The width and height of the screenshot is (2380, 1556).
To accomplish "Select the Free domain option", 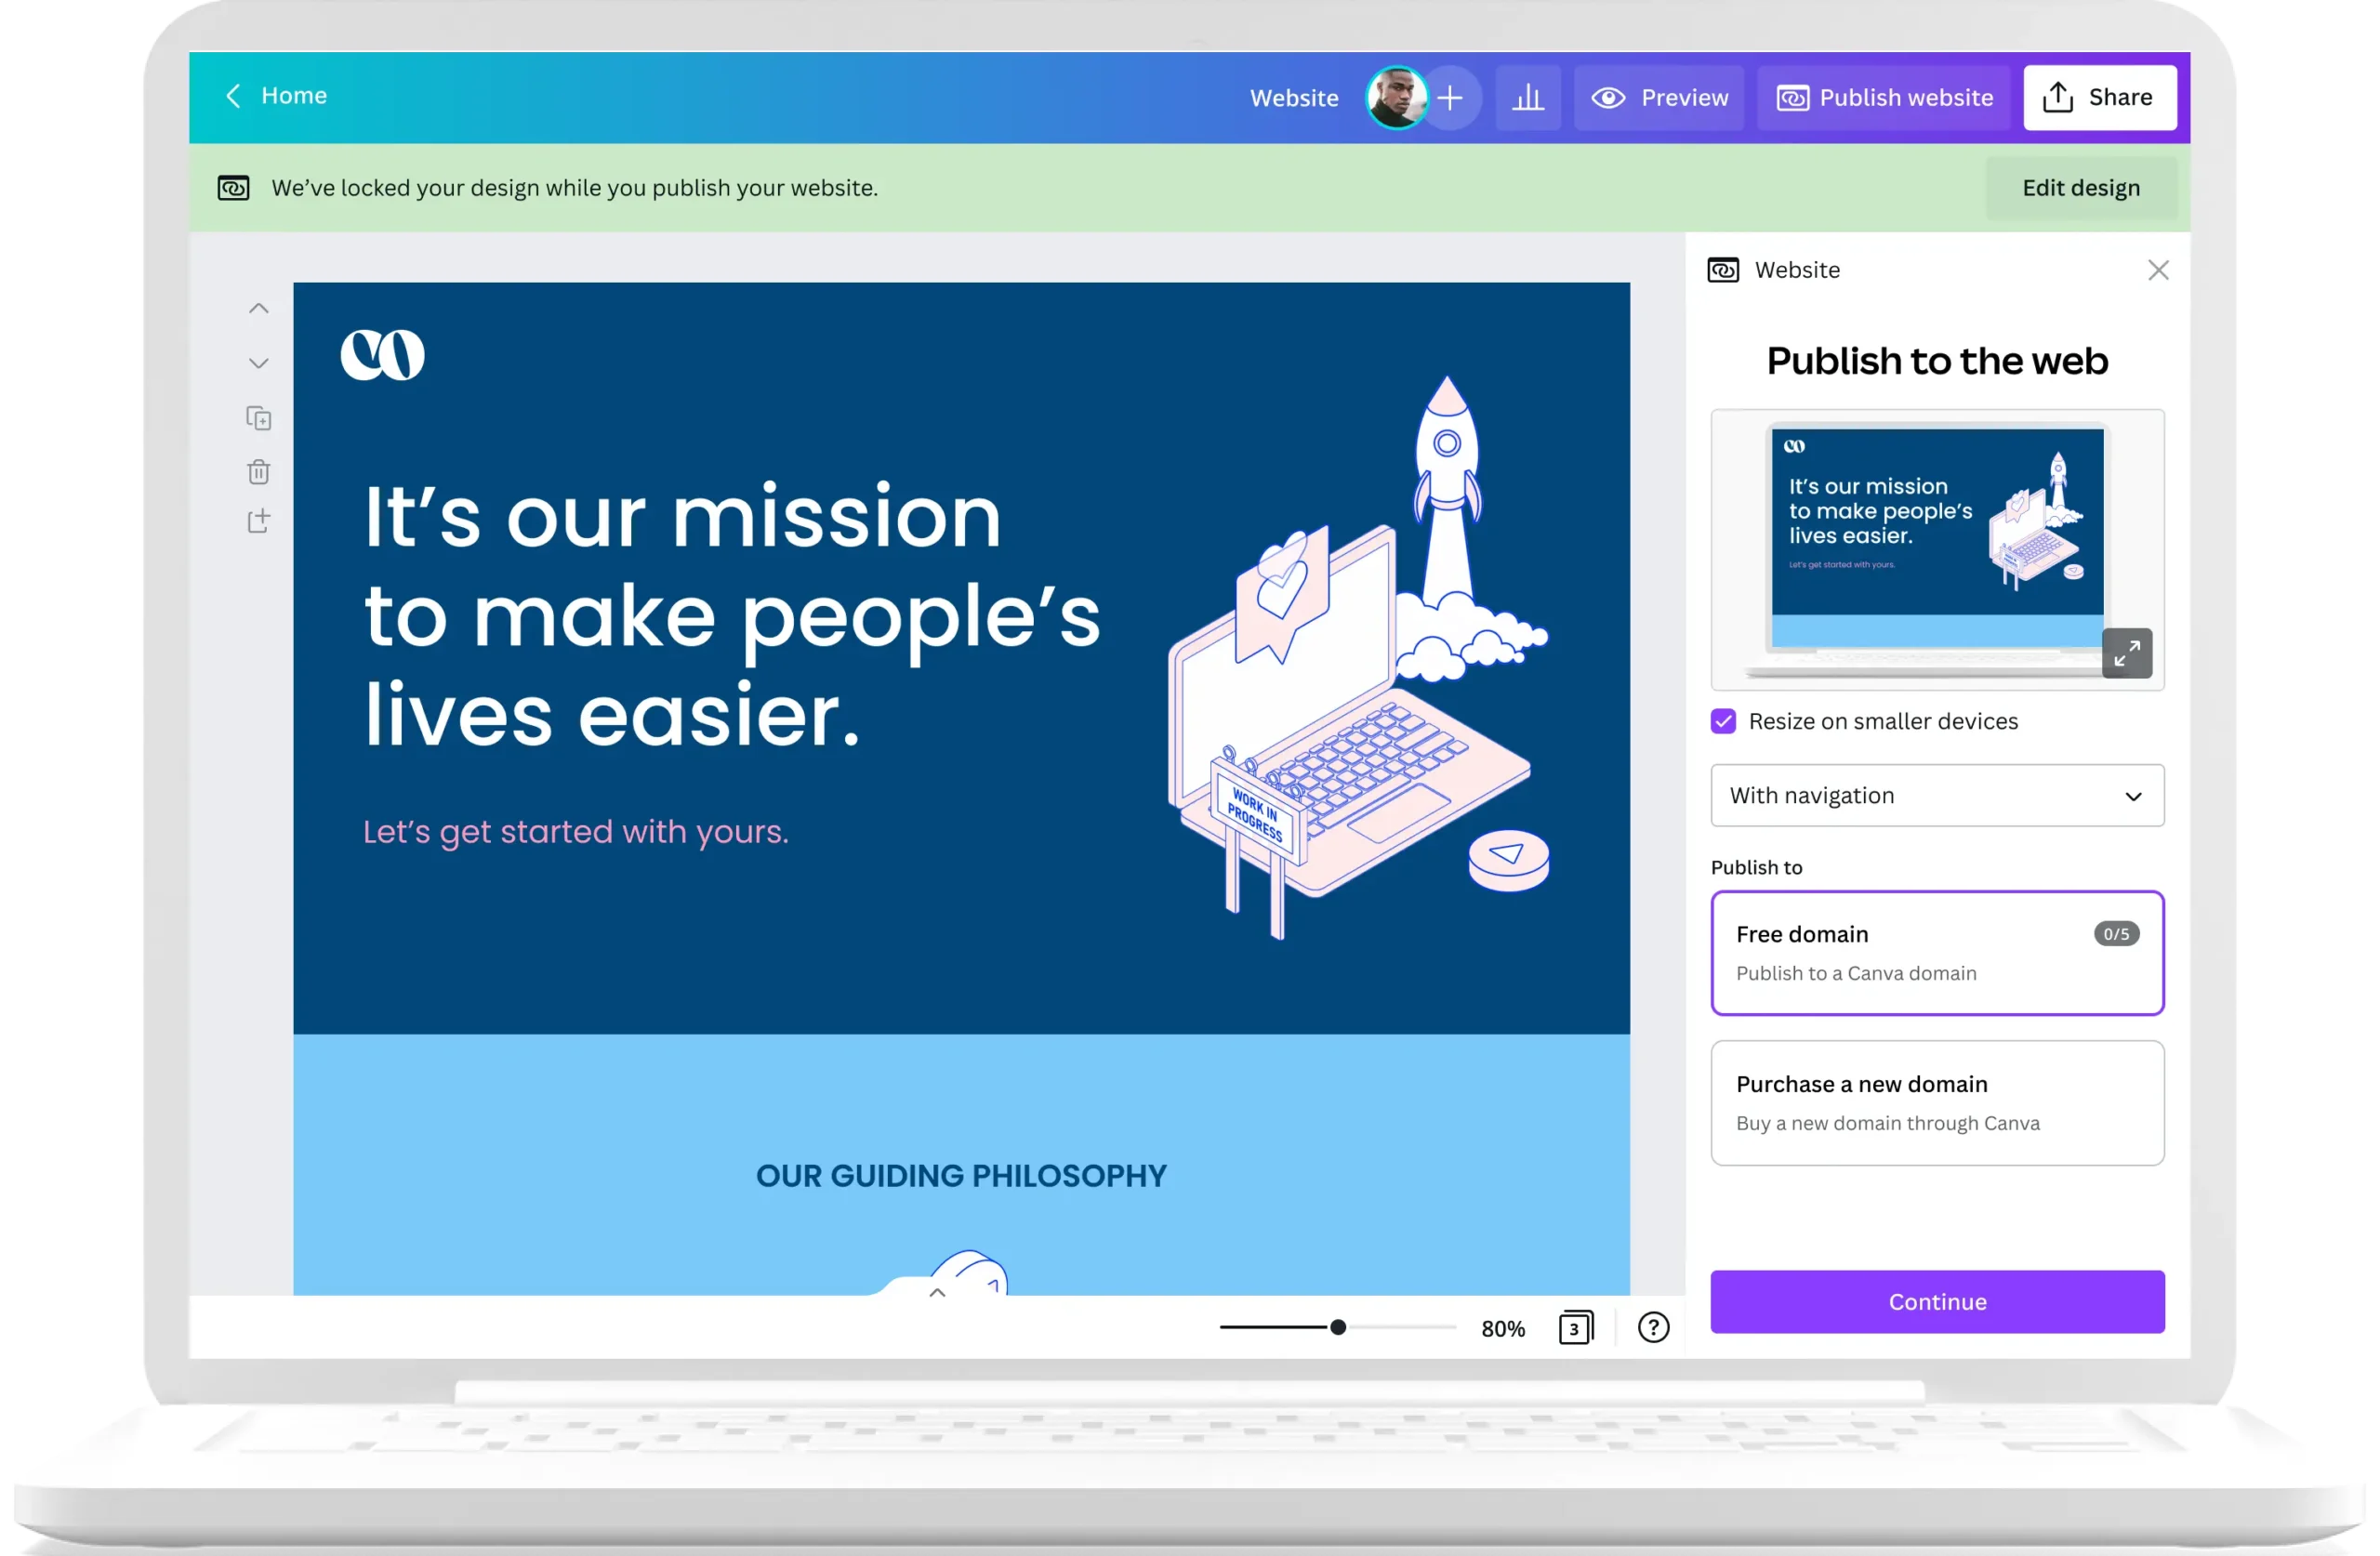I will point(1937,953).
